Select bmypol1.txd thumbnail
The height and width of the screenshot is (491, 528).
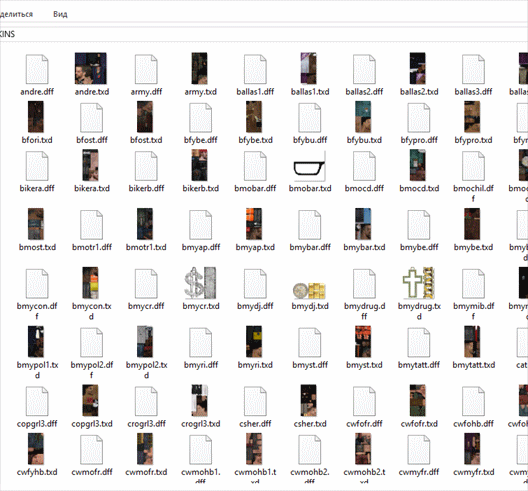[x=36, y=341]
